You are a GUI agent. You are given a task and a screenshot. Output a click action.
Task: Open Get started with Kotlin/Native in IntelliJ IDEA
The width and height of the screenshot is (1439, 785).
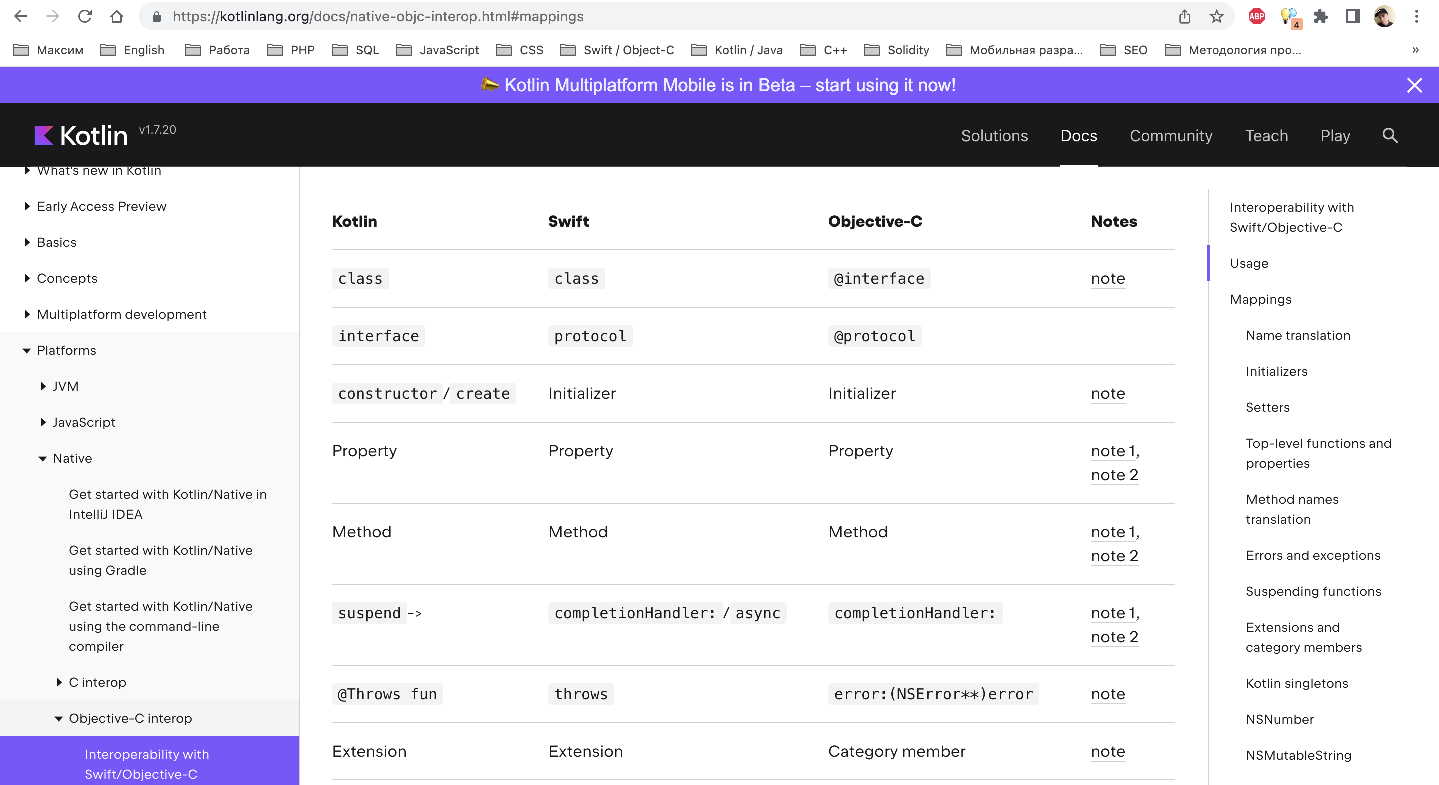[168, 505]
